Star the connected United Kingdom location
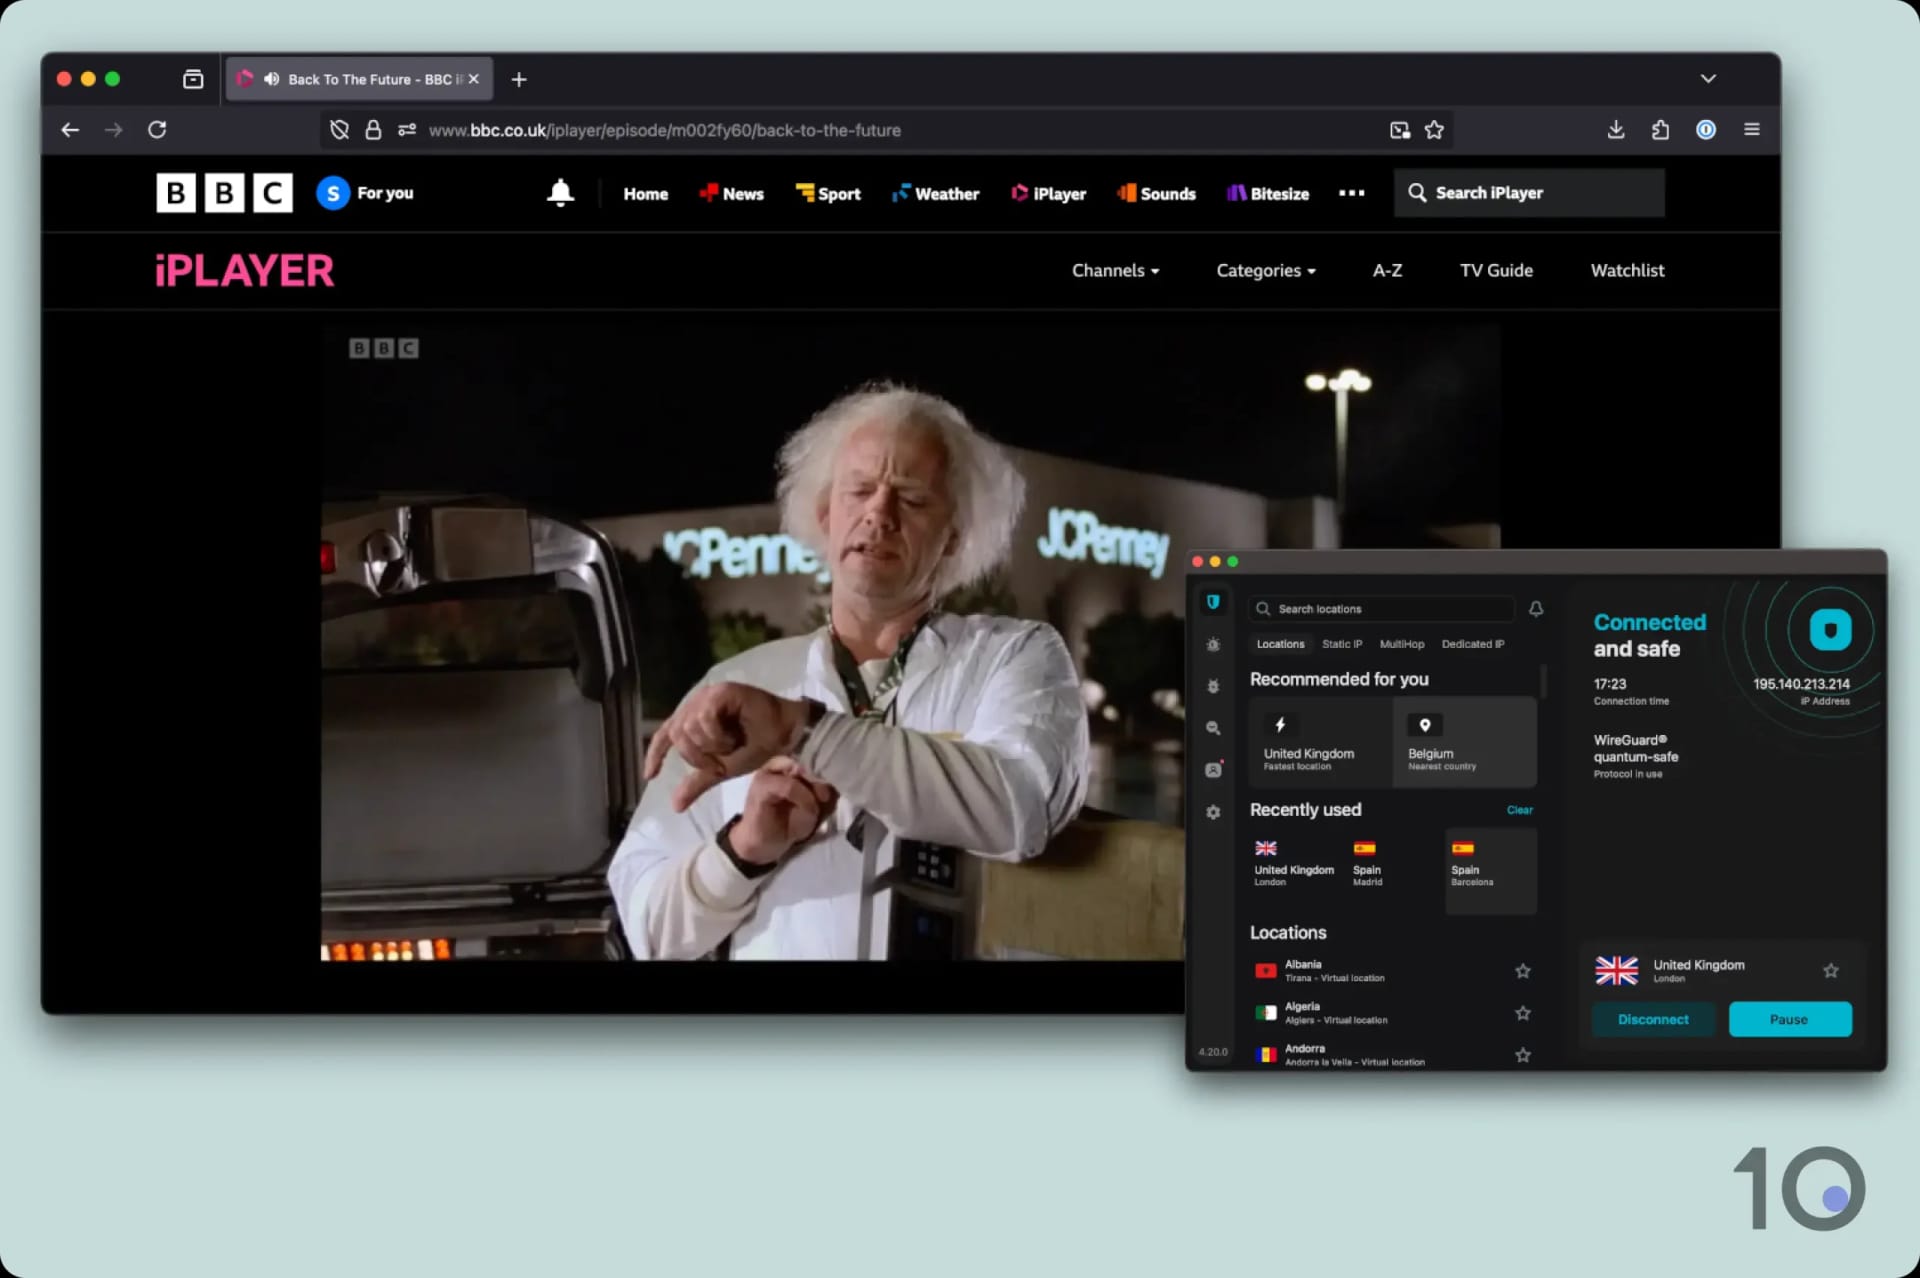The width and height of the screenshot is (1920, 1278). [x=1831, y=970]
